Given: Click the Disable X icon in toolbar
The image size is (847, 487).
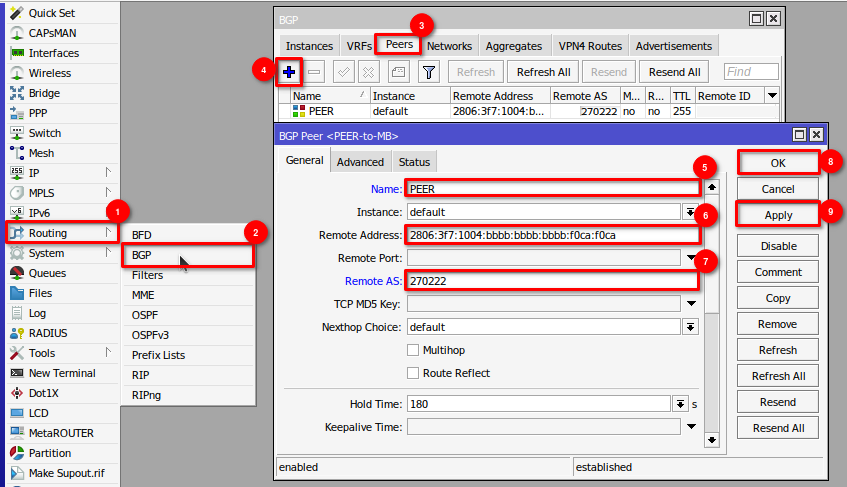Looking at the screenshot, I should pyautogui.click(x=368, y=72).
